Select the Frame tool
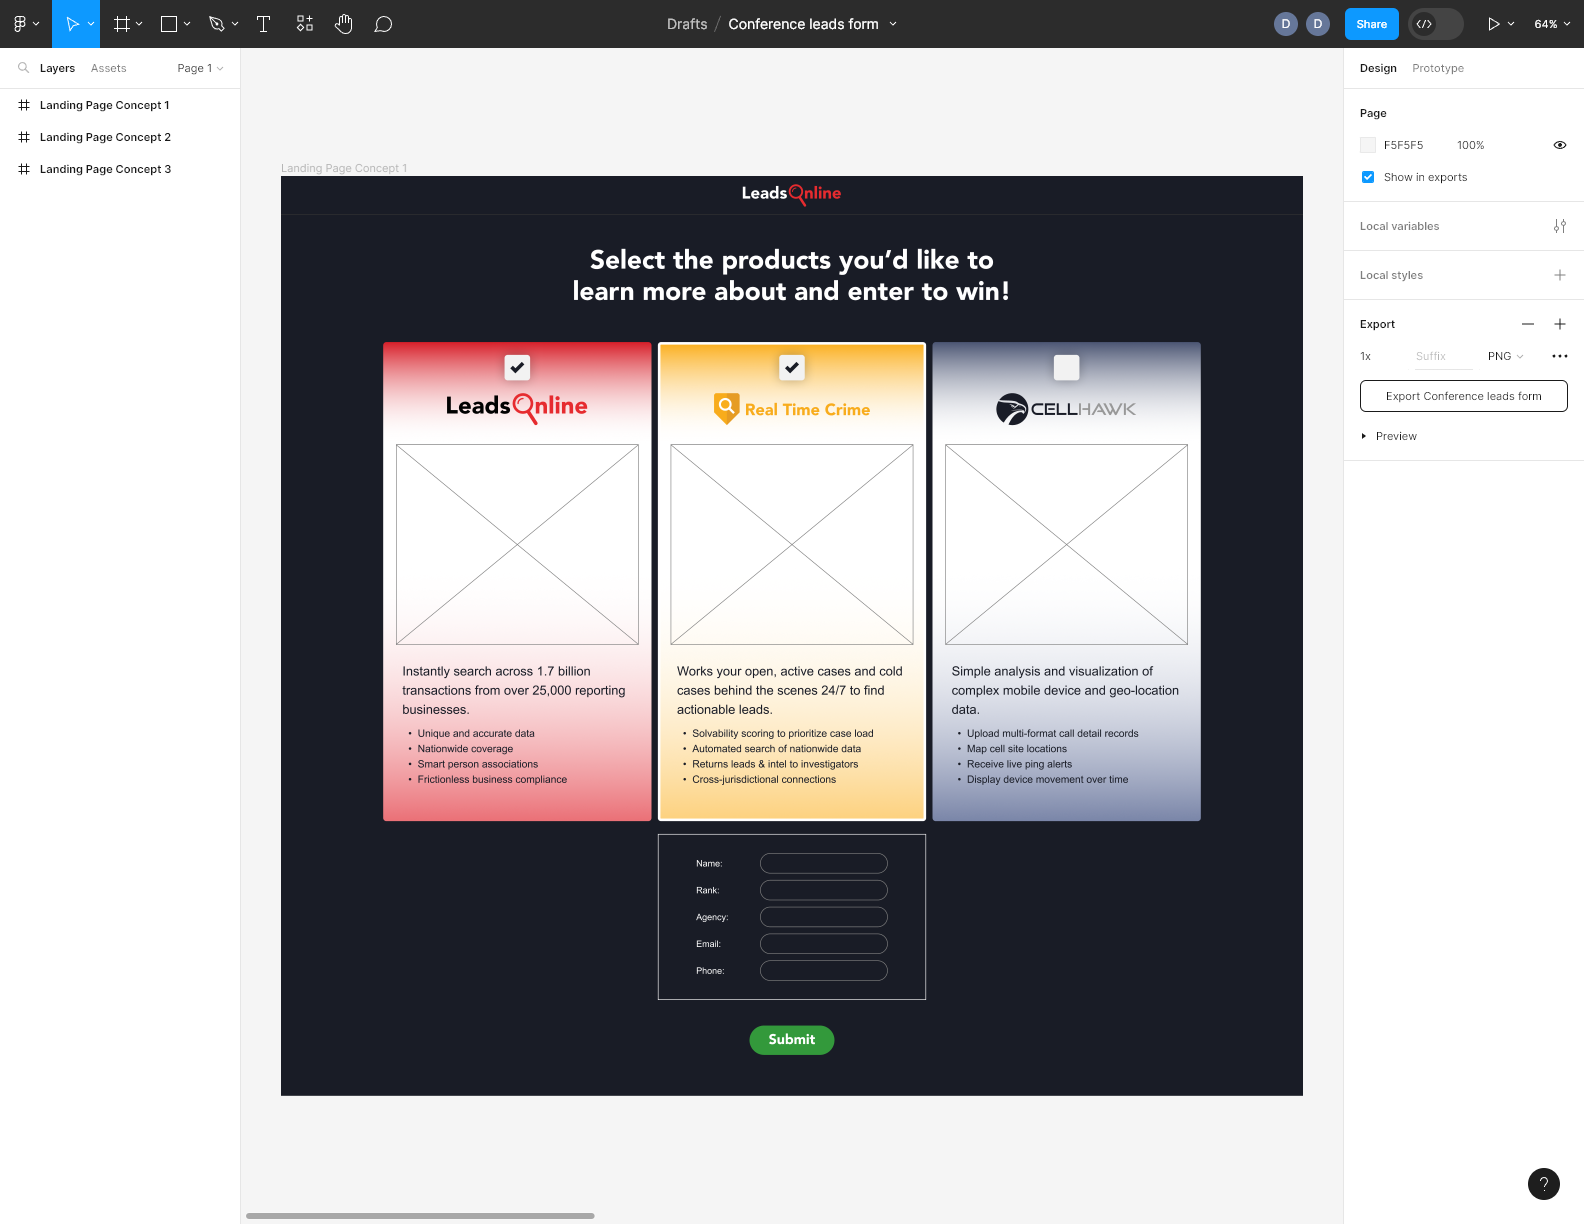This screenshot has width=1584, height=1224. coord(122,24)
